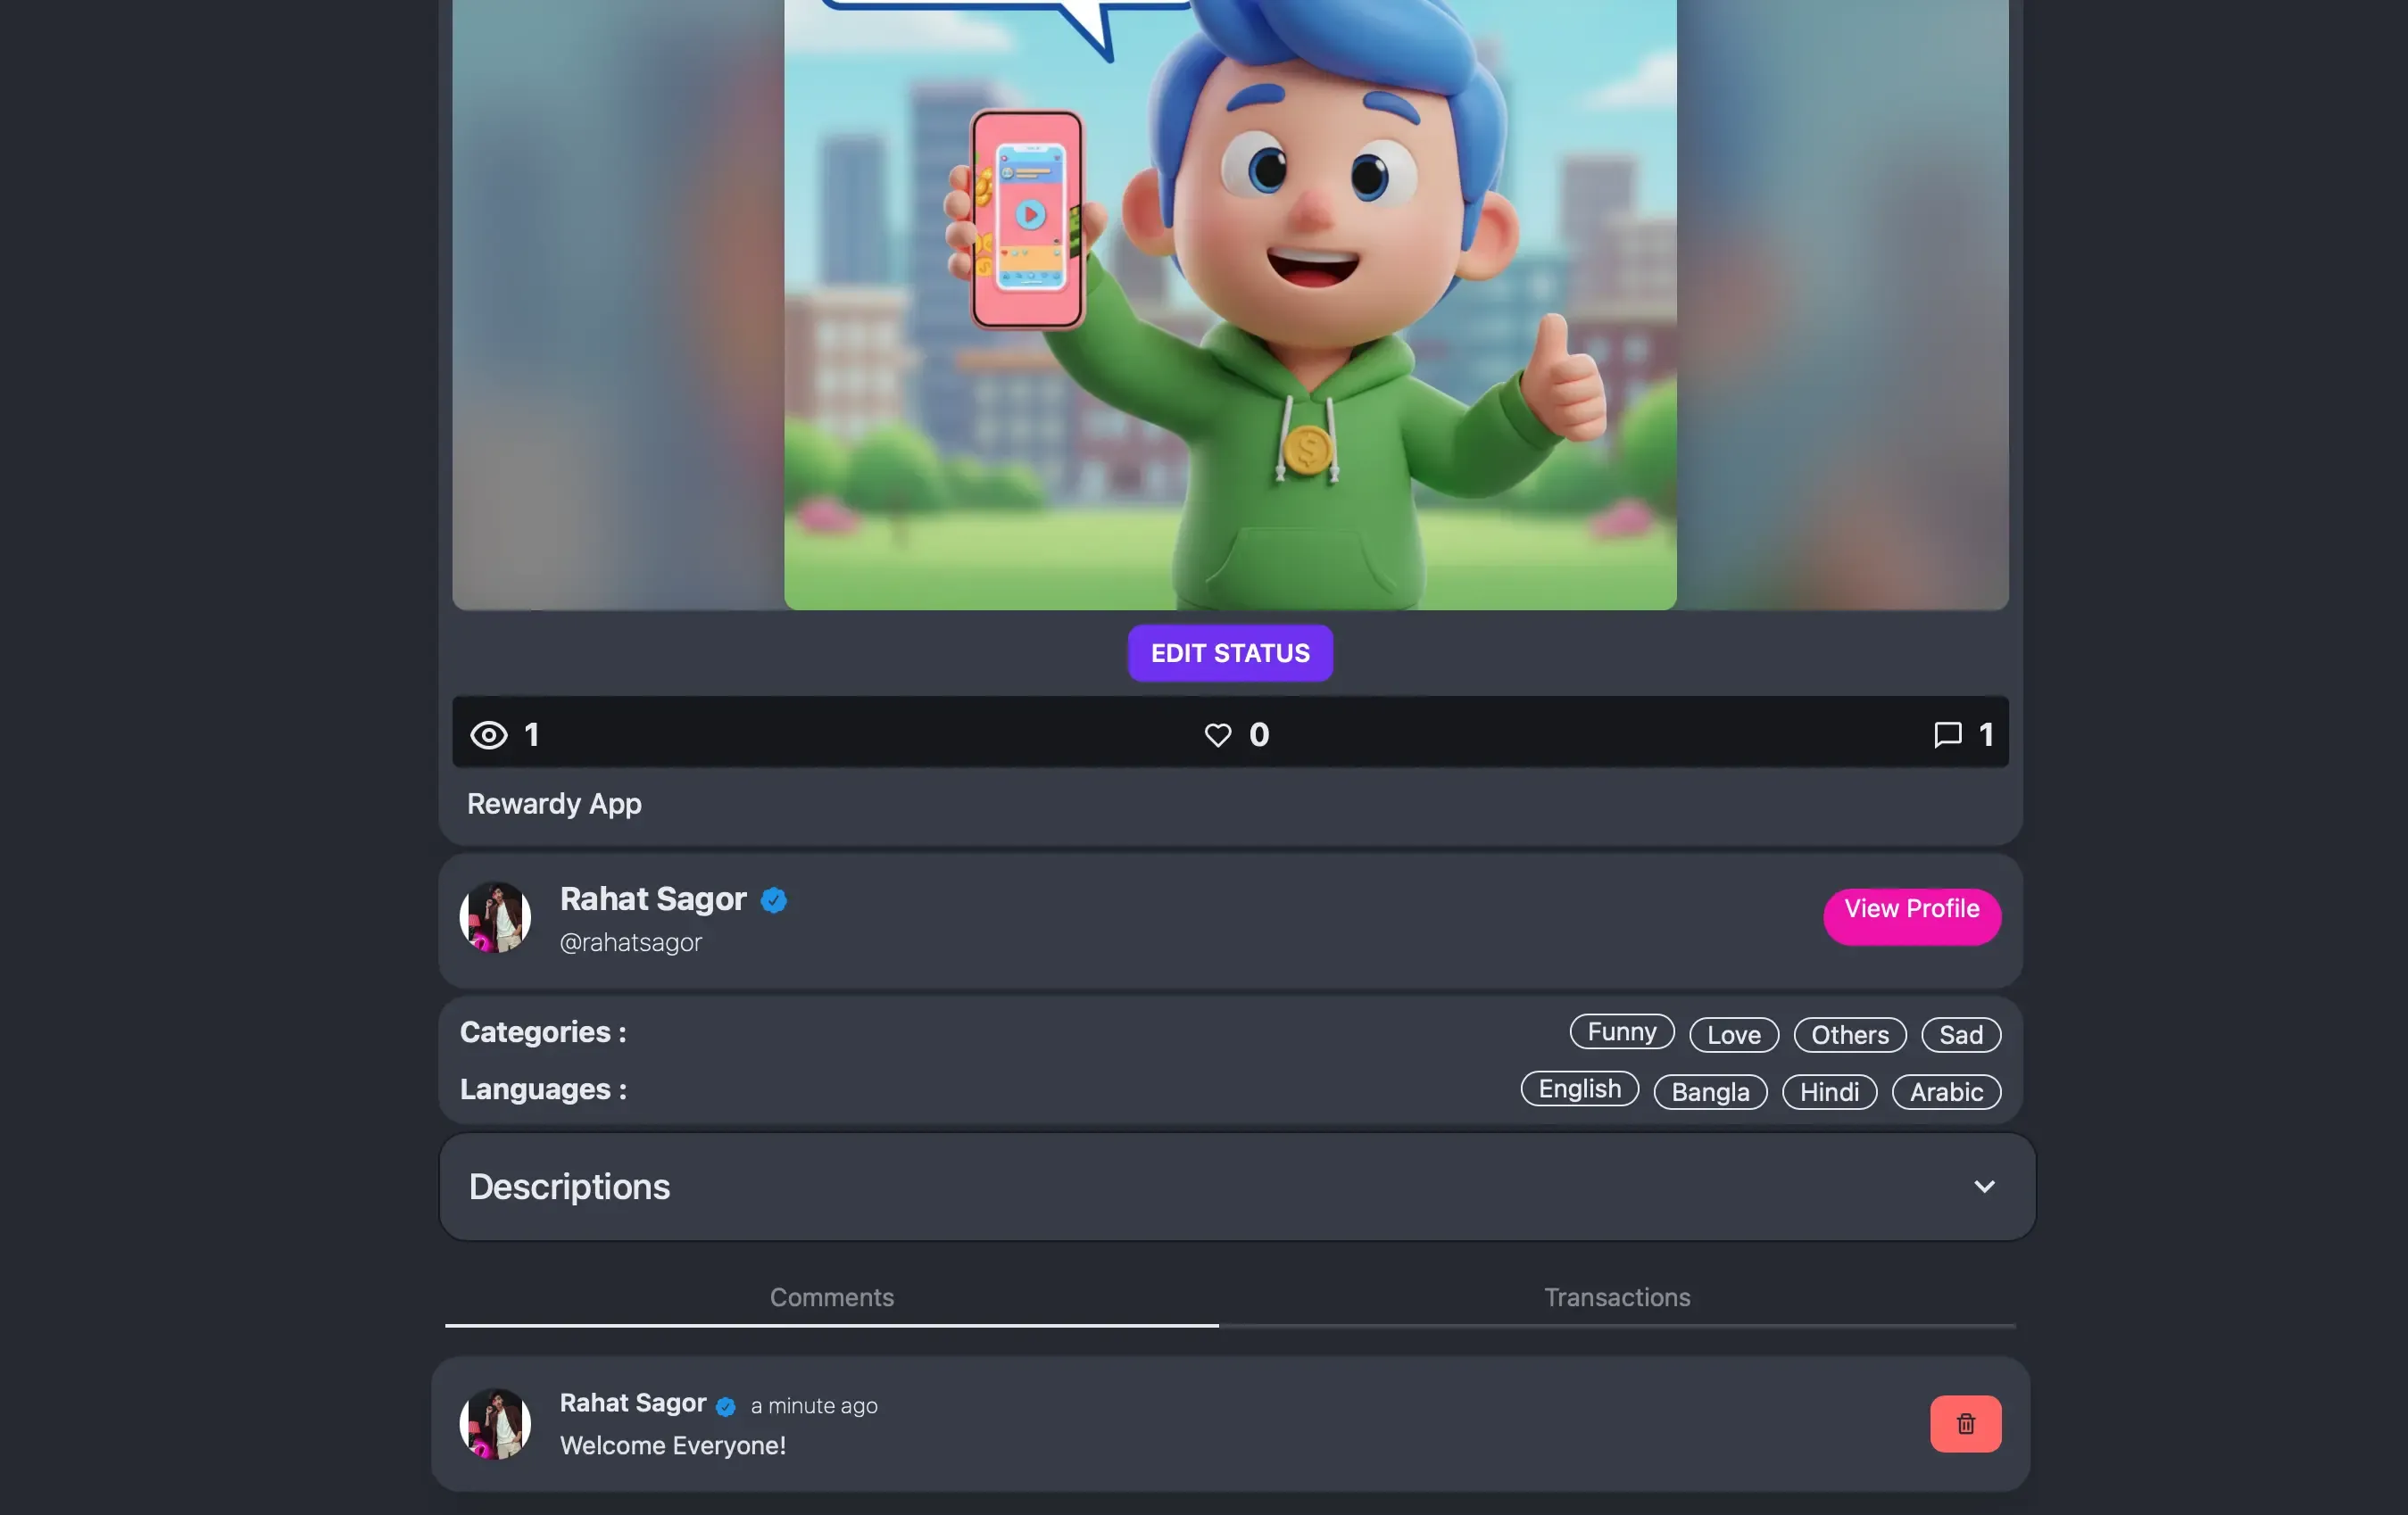Click the eye views icon

pyautogui.click(x=488, y=735)
